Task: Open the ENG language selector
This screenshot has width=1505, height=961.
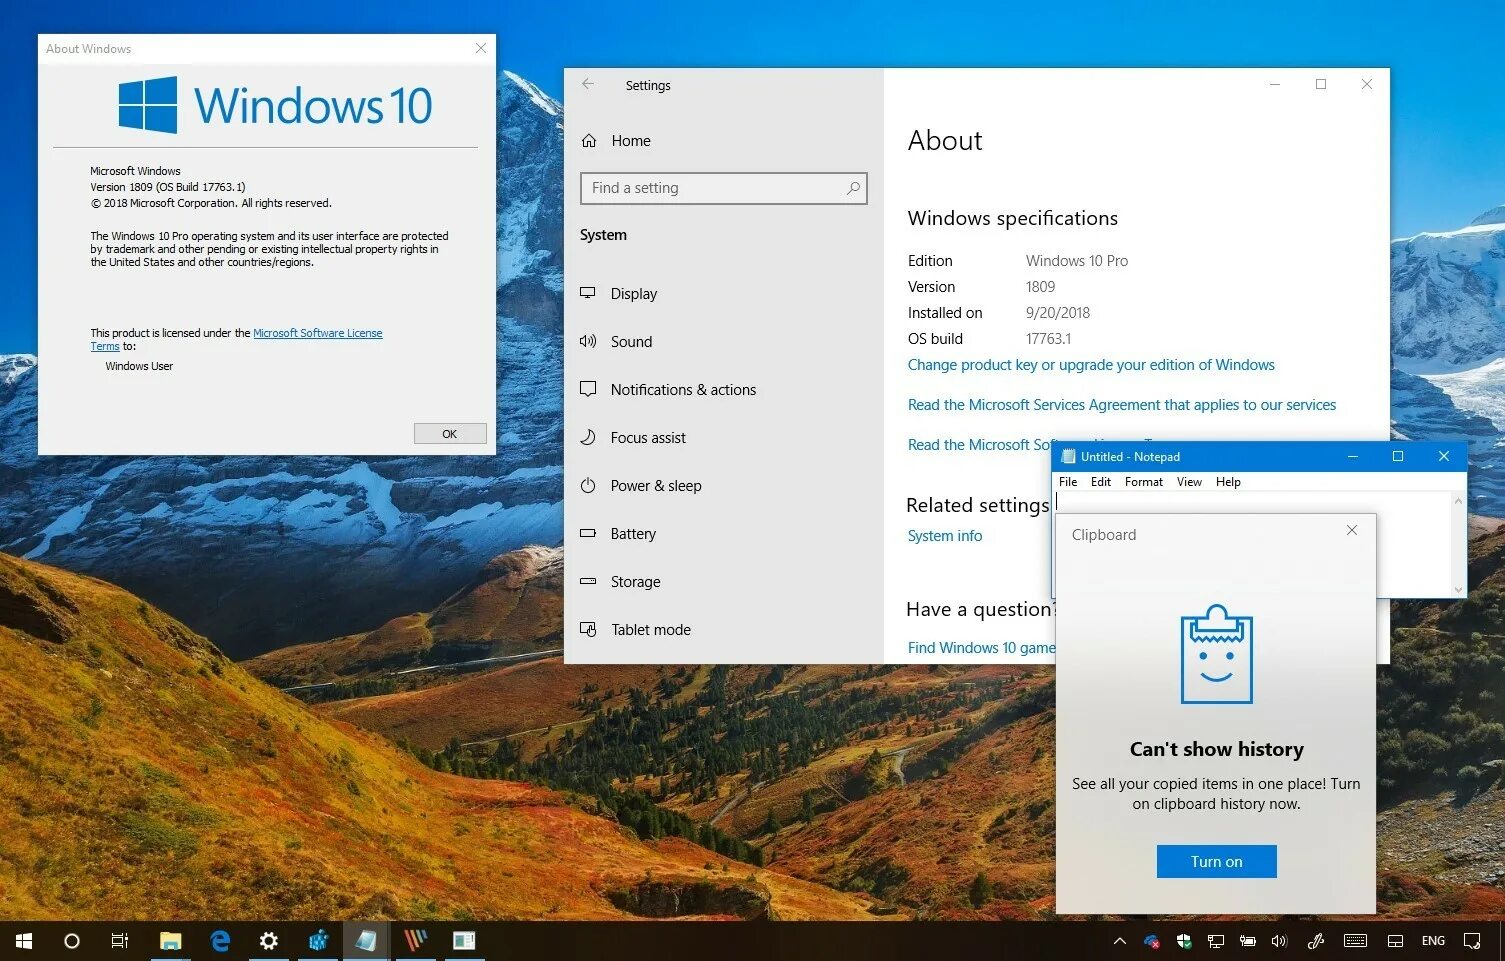Action: (1433, 940)
